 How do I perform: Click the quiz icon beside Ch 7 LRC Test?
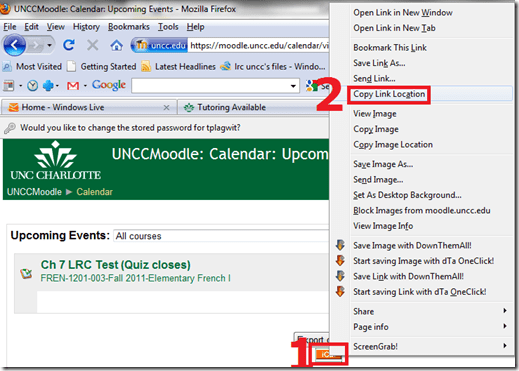pyautogui.click(x=26, y=273)
